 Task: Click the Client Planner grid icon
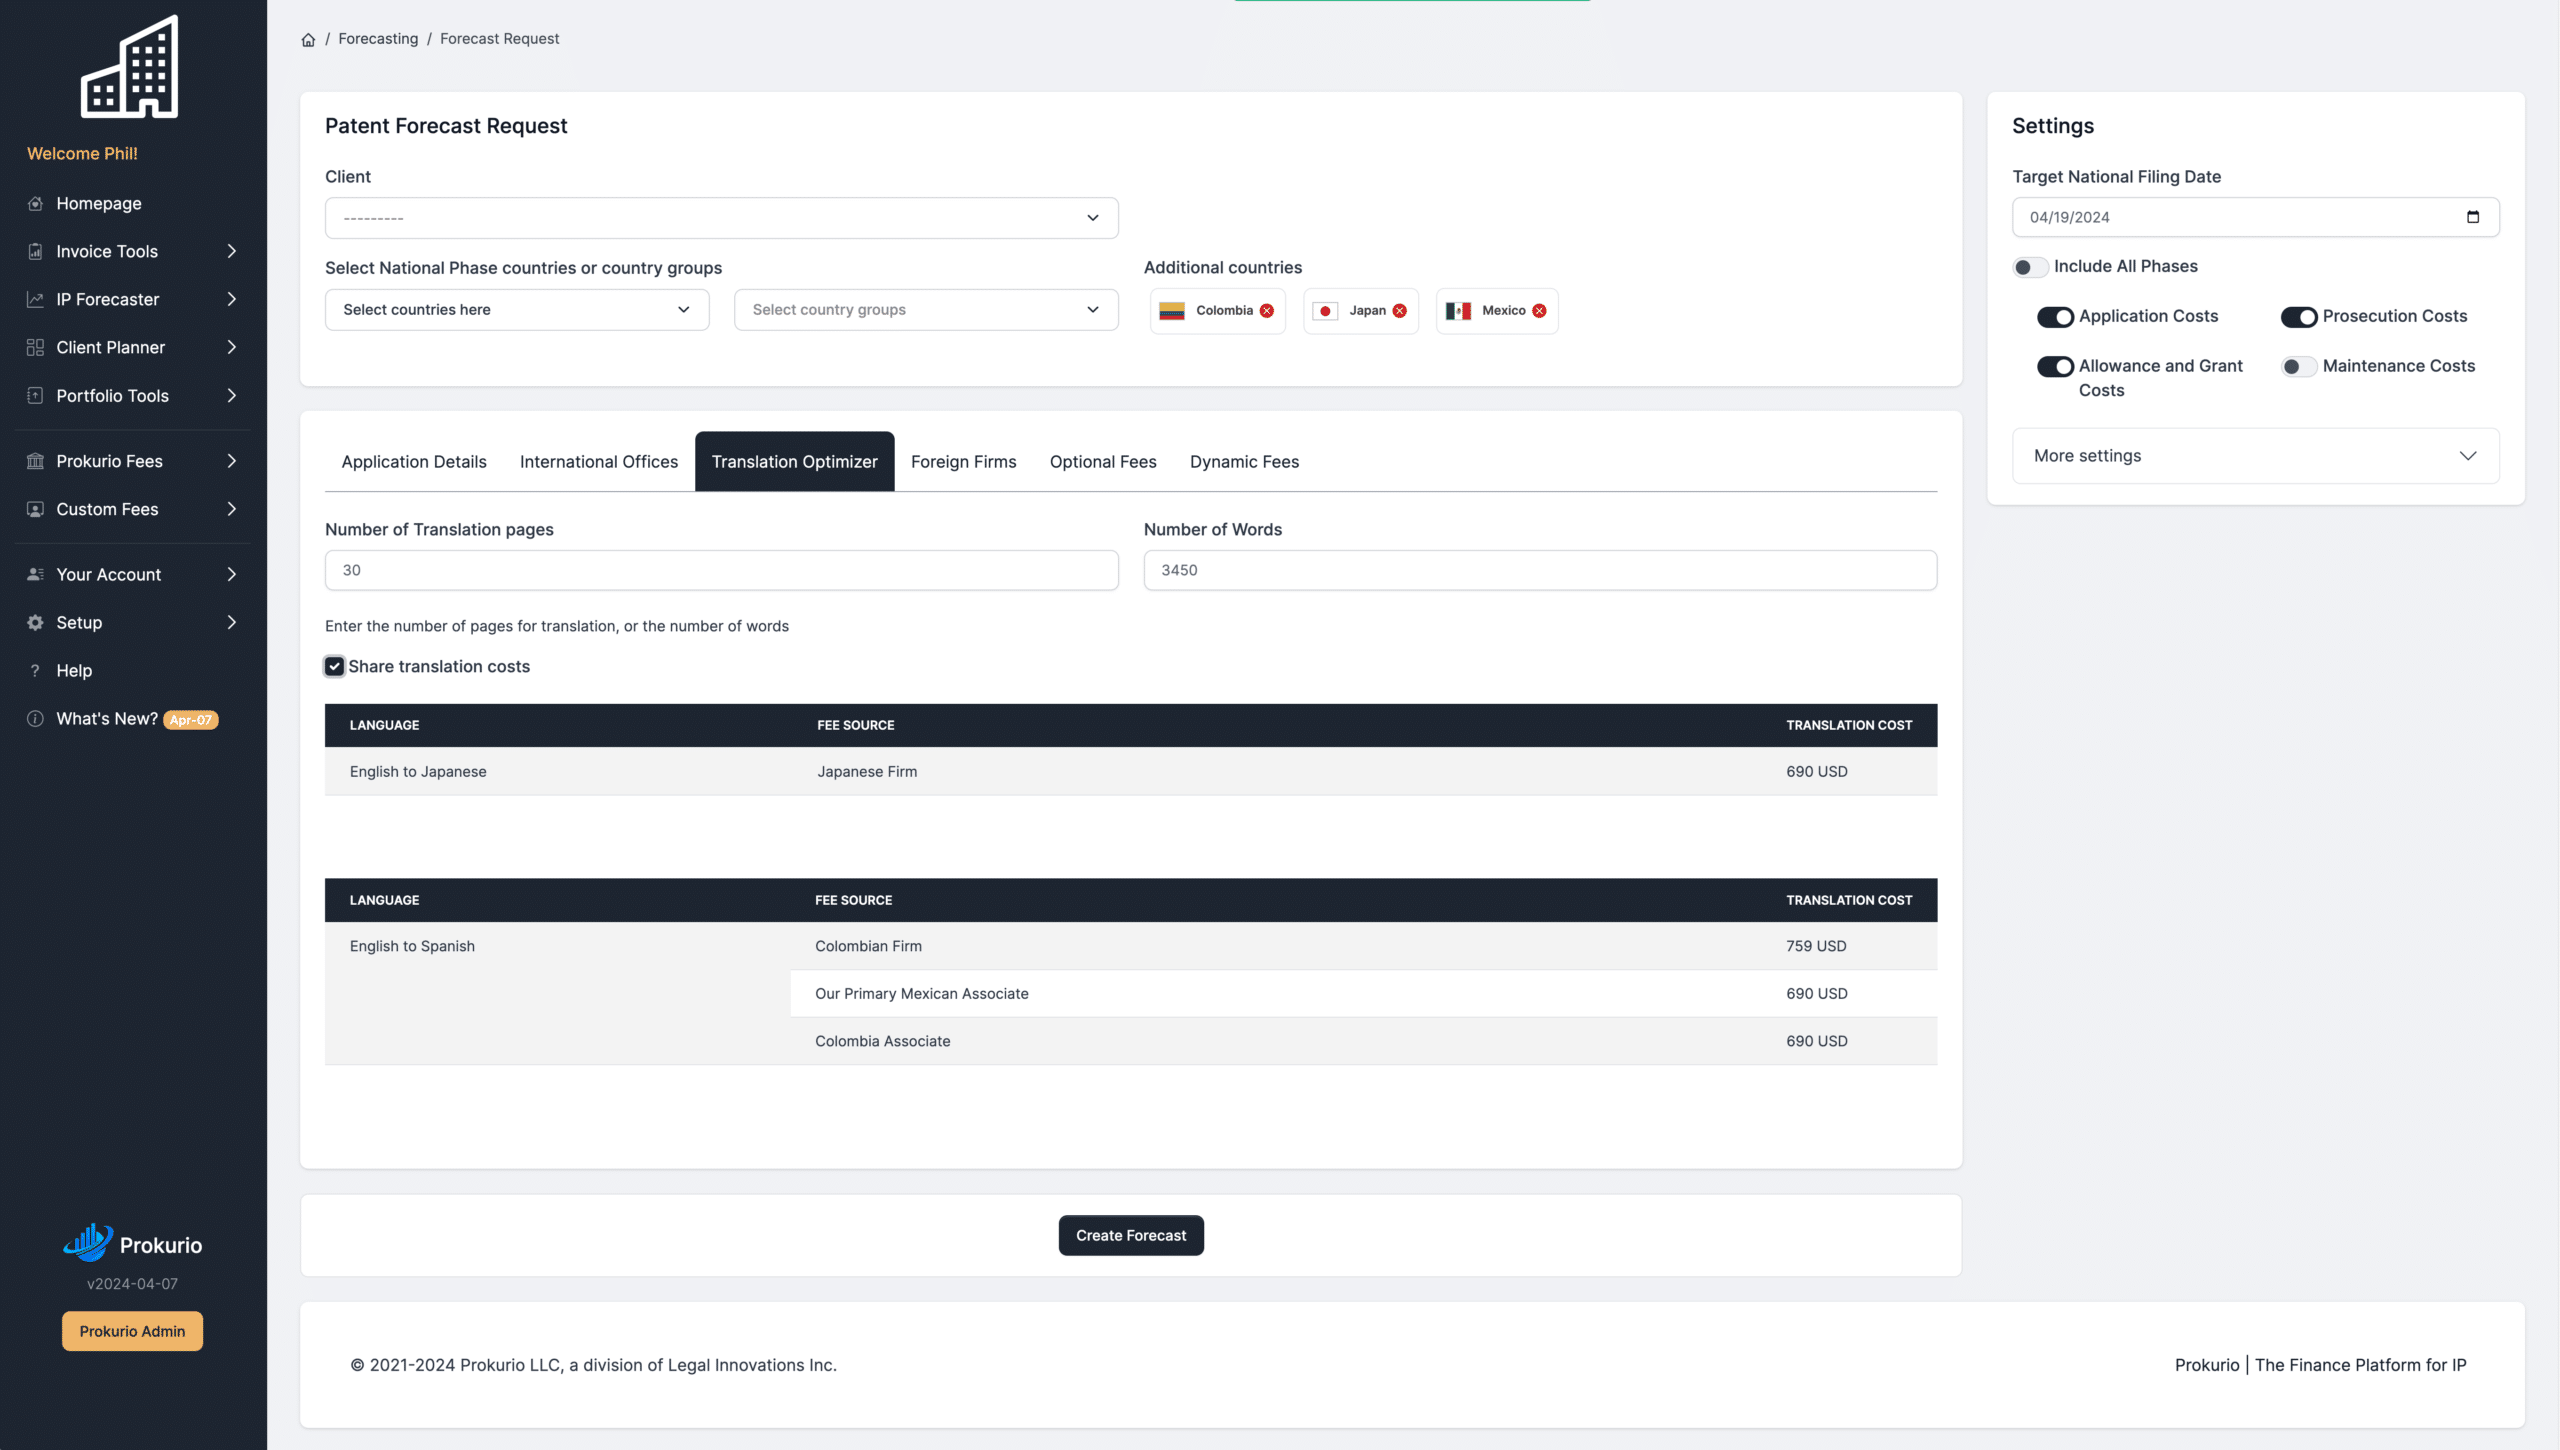35,348
